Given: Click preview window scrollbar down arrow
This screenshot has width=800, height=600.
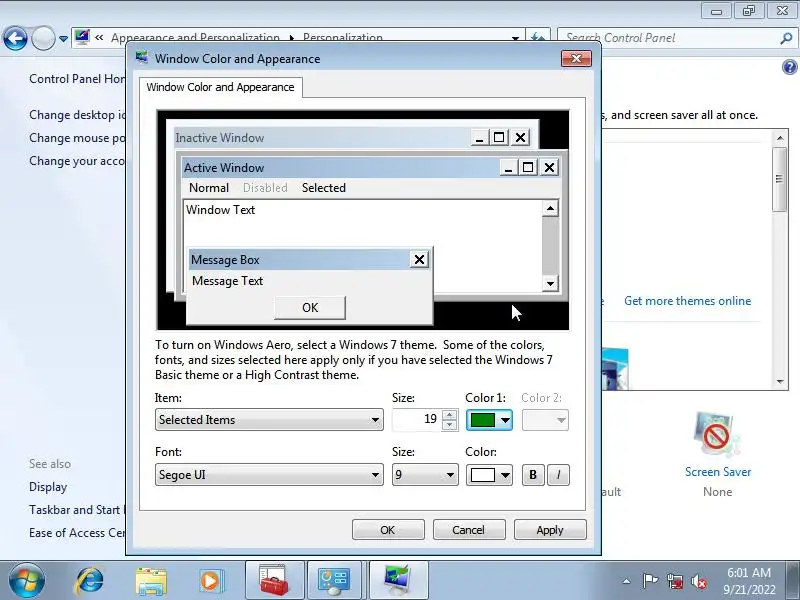Looking at the screenshot, I should (x=550, y=283).
